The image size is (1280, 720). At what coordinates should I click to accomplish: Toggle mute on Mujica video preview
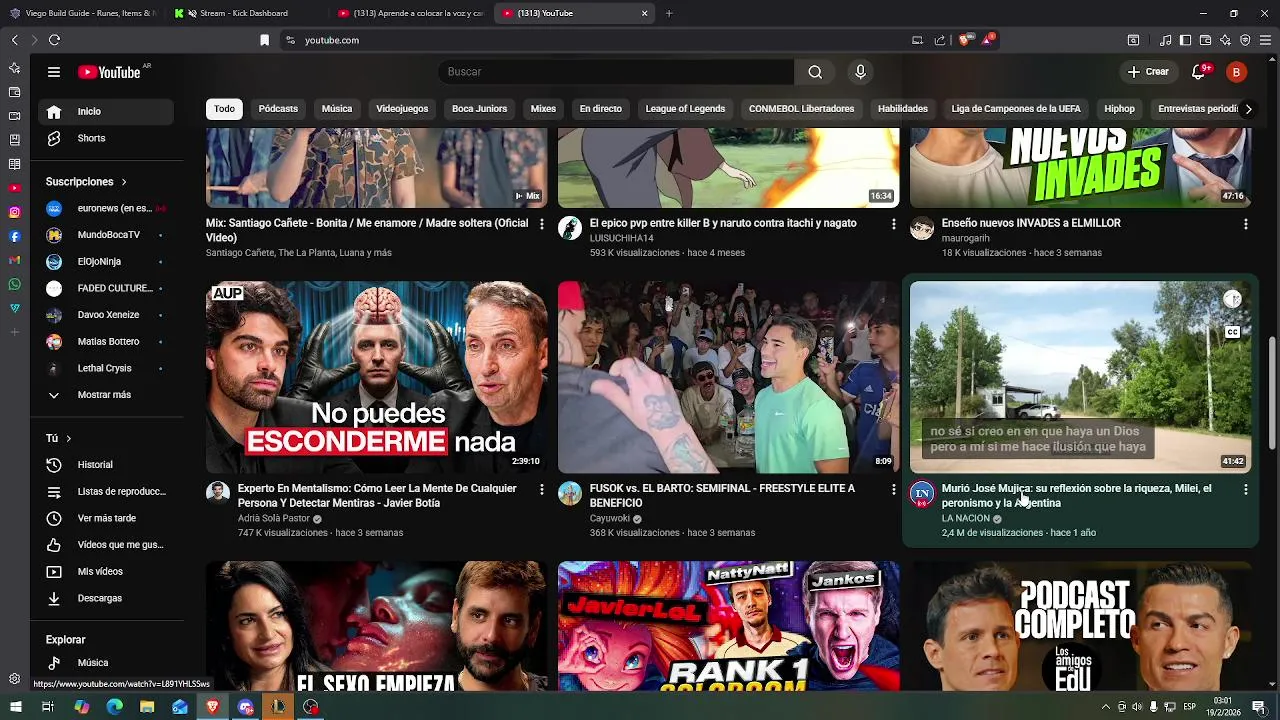pos(1232,298)
